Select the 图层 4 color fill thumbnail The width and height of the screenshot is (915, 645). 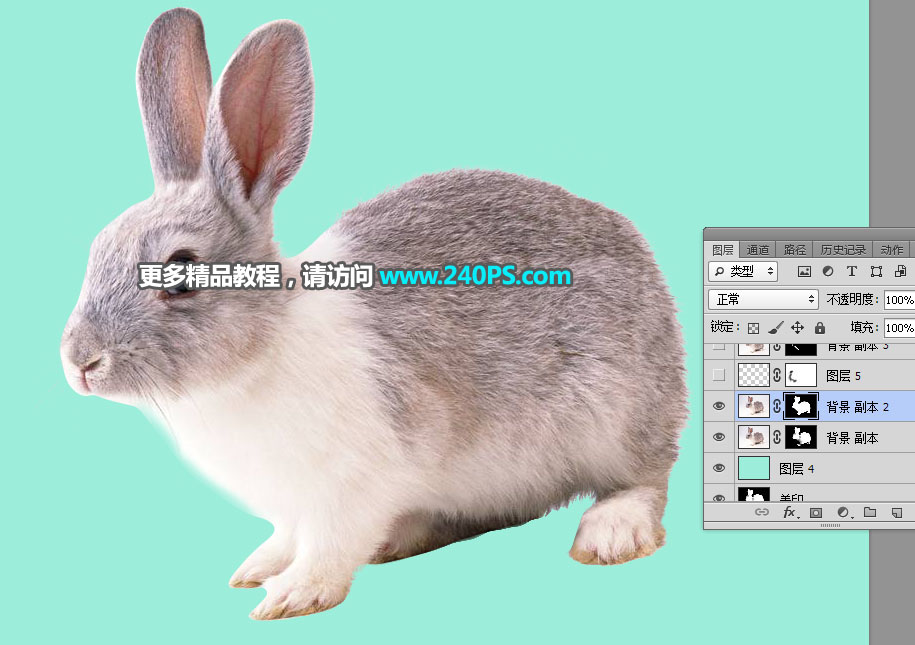pos(753,468)
